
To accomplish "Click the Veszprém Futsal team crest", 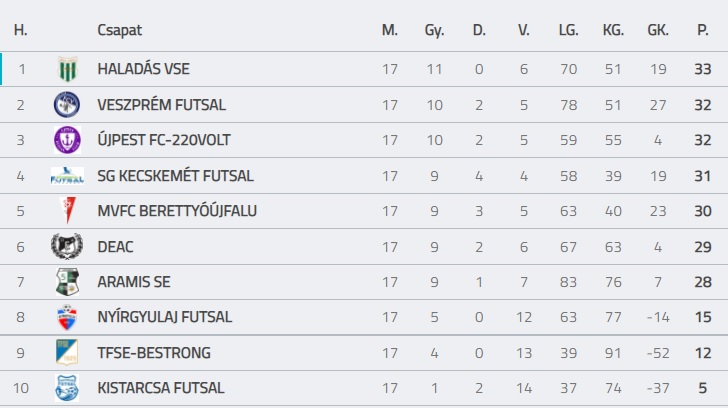I will click(67, 105).
